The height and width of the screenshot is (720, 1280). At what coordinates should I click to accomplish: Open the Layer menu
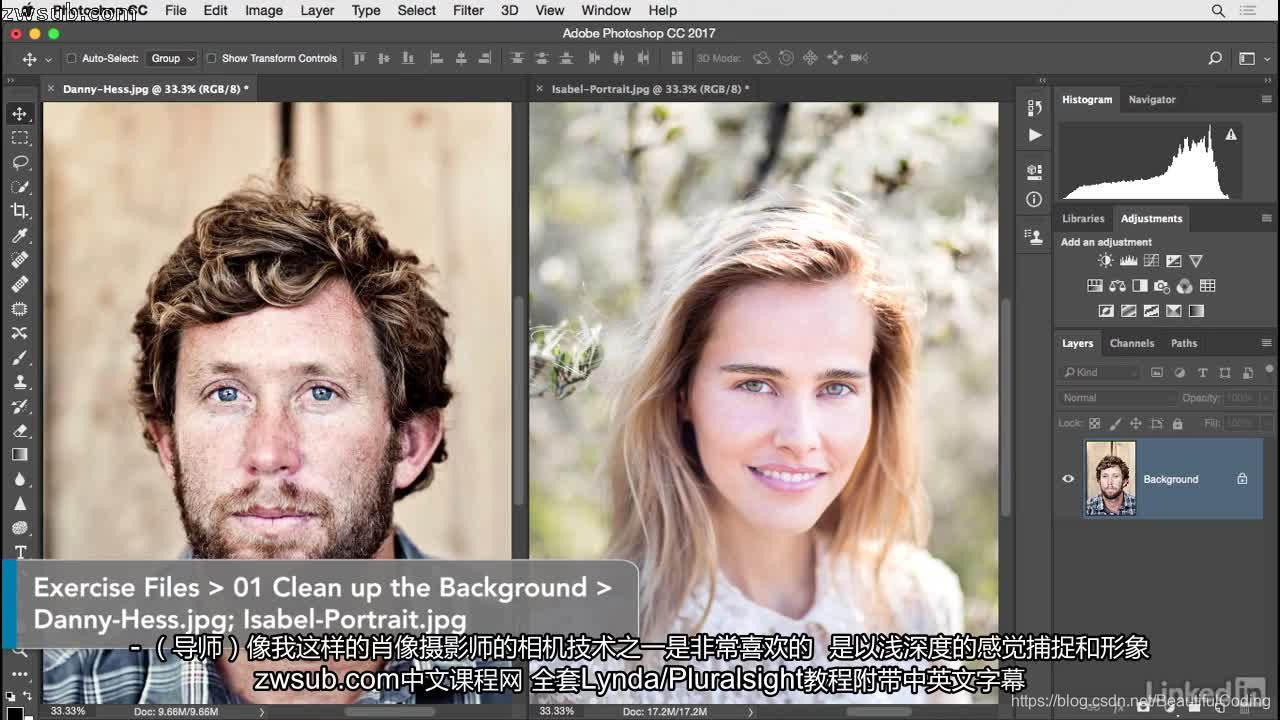[317, 10]
